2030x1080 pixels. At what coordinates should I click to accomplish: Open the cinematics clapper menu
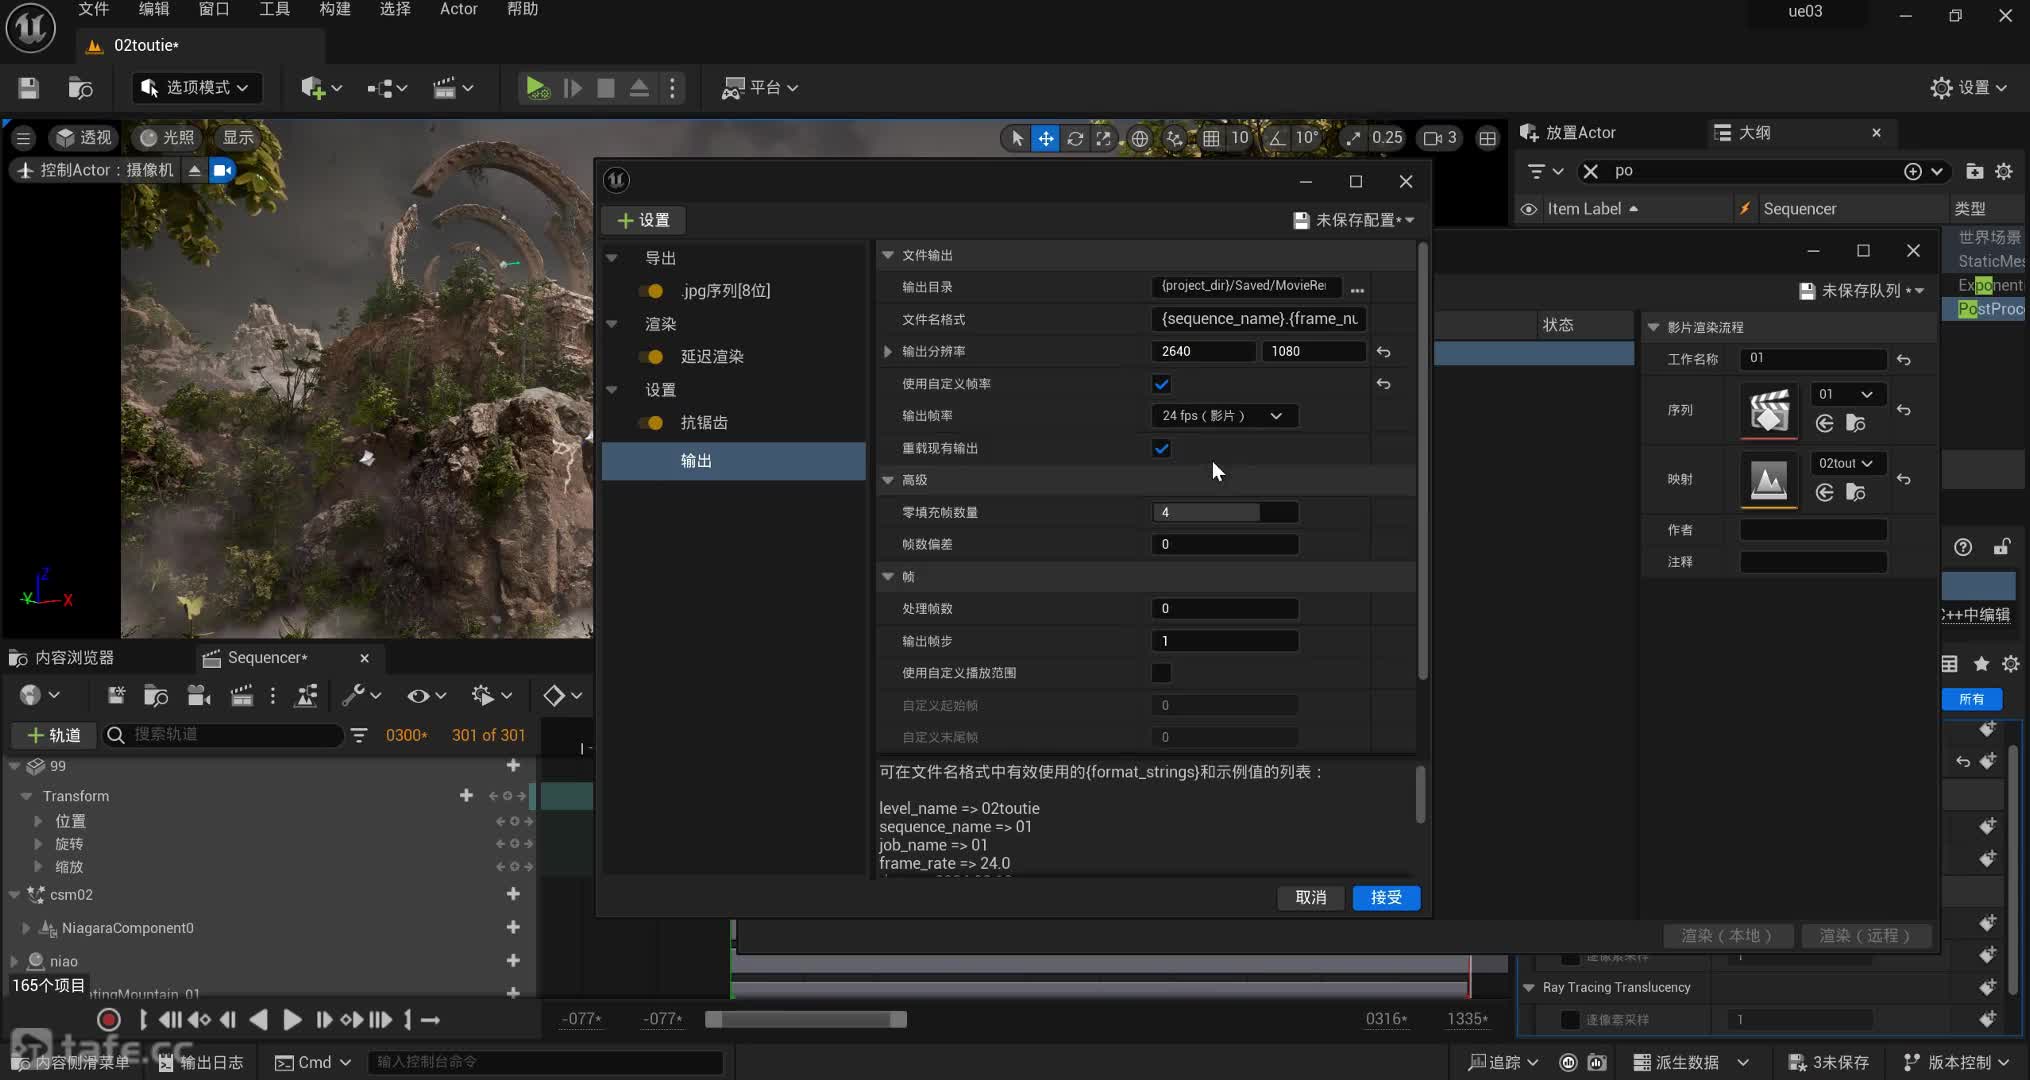[x=452, y=88]
